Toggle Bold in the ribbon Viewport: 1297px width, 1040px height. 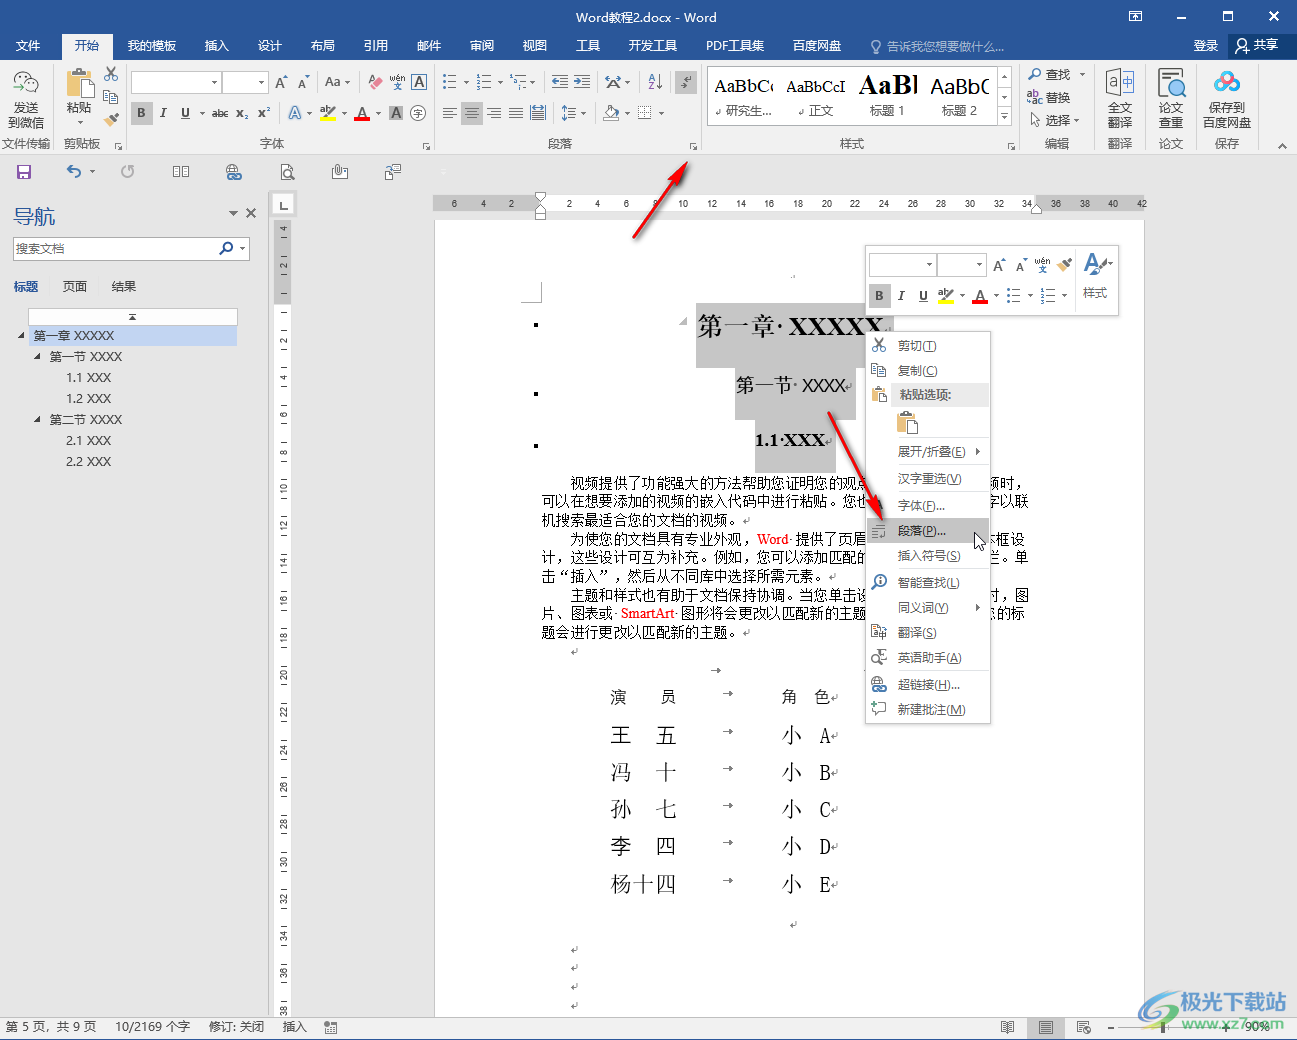point(141,113)
